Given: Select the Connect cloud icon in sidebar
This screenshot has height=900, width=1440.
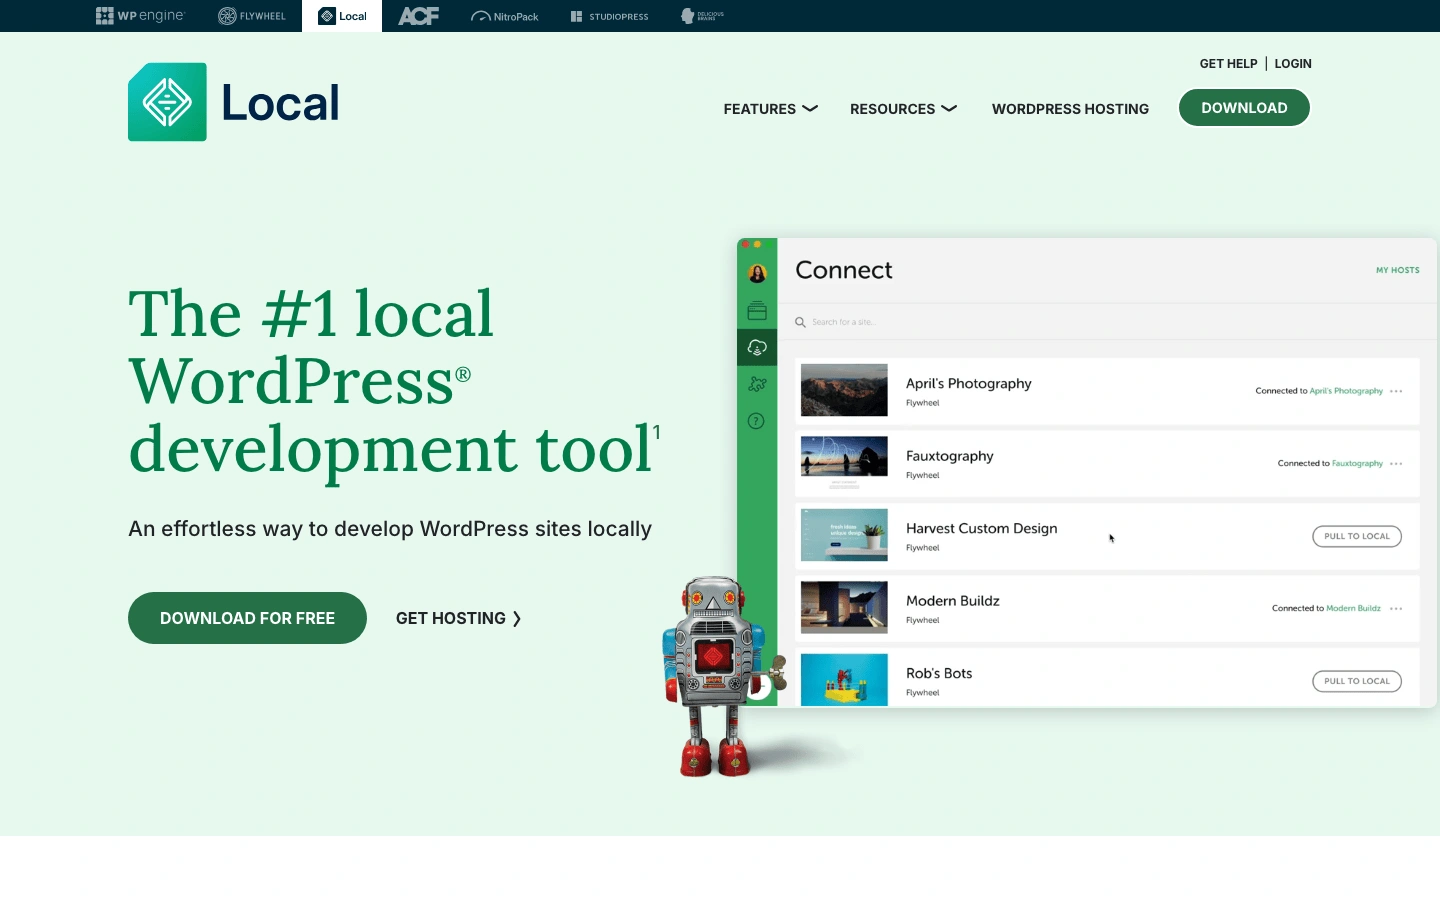Looking at the screenshot, I should pyautogui.click(x=757, y=347).
